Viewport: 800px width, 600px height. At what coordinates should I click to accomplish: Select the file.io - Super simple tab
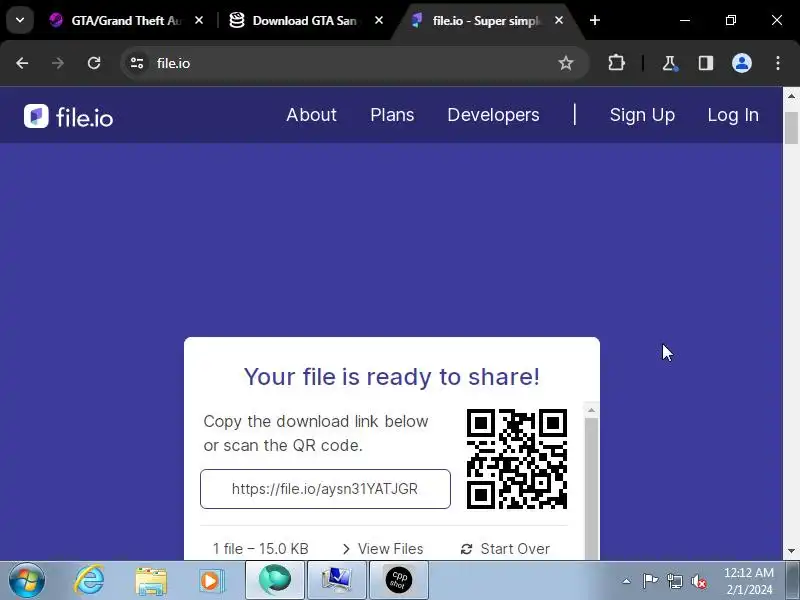point(480,20)
